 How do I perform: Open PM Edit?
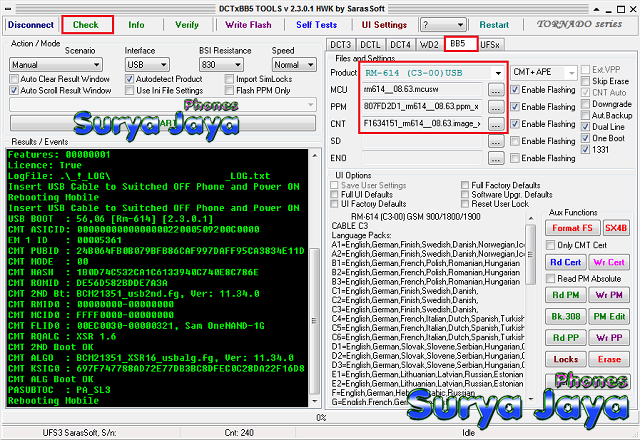pyautogui.click(x=609, y=316)
